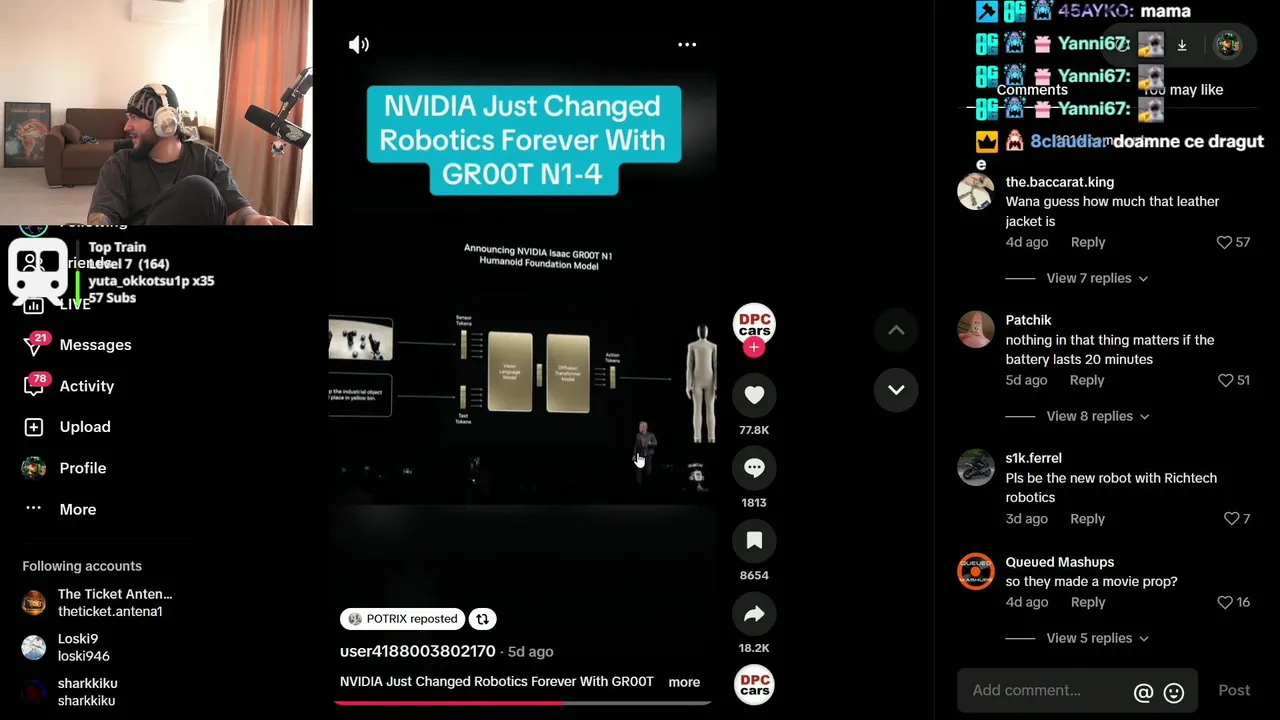Click the video title overlay text
Viewport: 1280px width, 720px height.
tap(523, 140)
